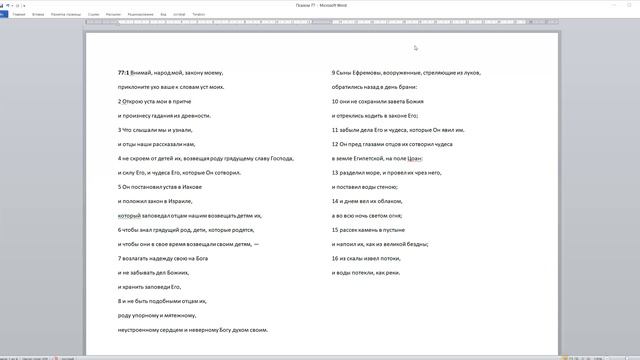
Task: Click line 'приклоните ухо ваше к словам уст моих'
Action: pyautogui.click(x=171, y=87)
